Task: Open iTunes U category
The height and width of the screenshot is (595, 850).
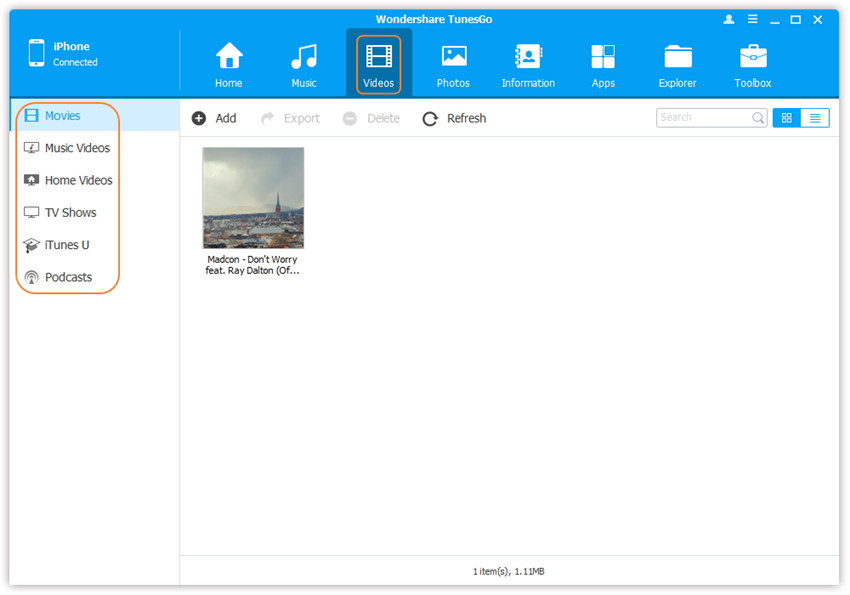Action: [x=67, y=245]
